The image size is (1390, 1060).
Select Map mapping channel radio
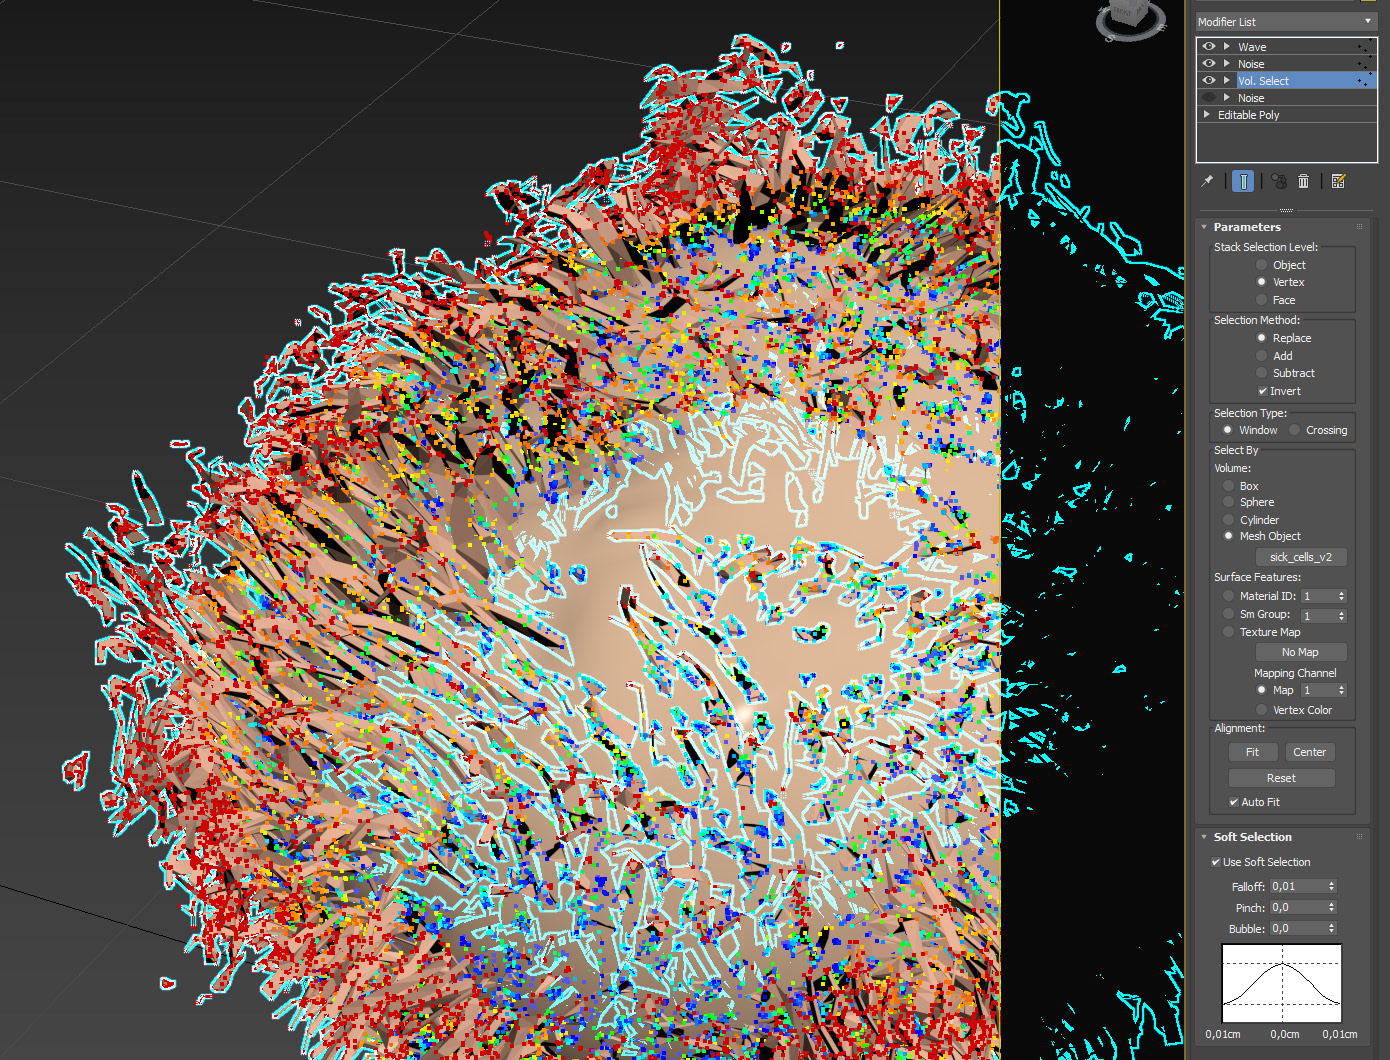1262,690
